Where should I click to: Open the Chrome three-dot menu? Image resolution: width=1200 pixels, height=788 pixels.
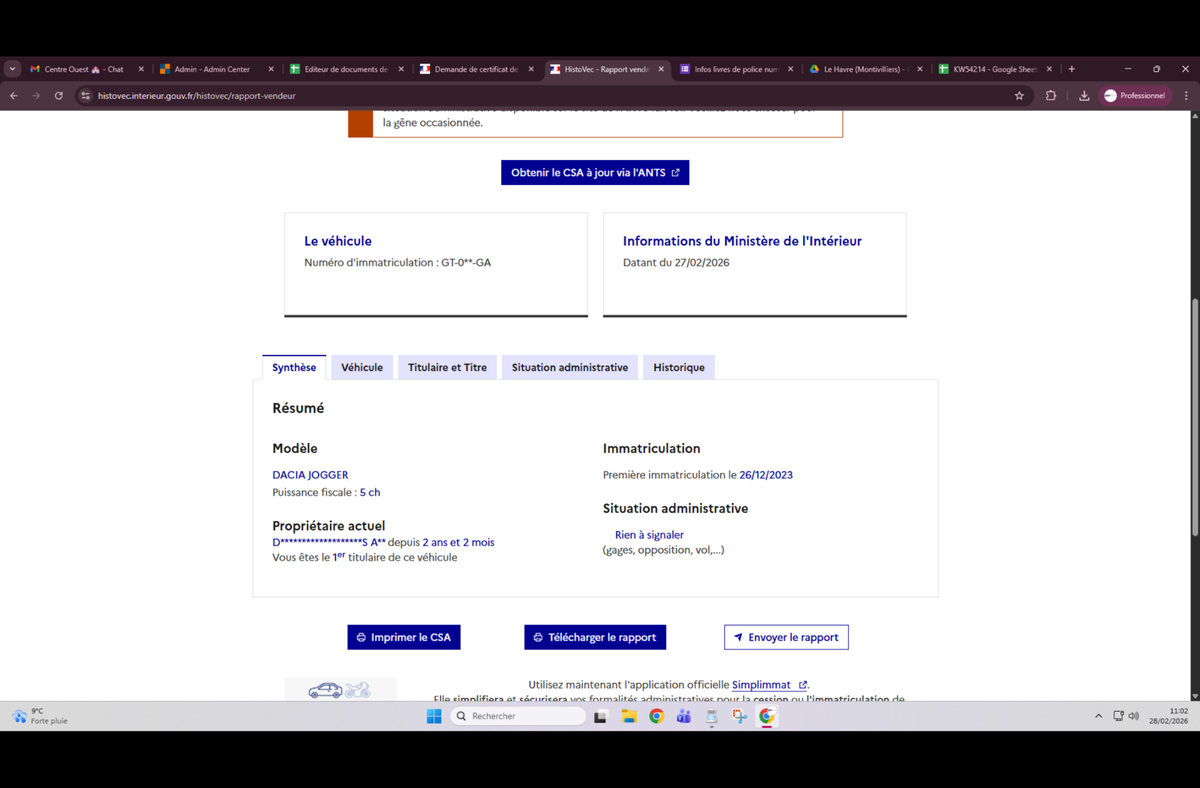(x=1186, y=96)
